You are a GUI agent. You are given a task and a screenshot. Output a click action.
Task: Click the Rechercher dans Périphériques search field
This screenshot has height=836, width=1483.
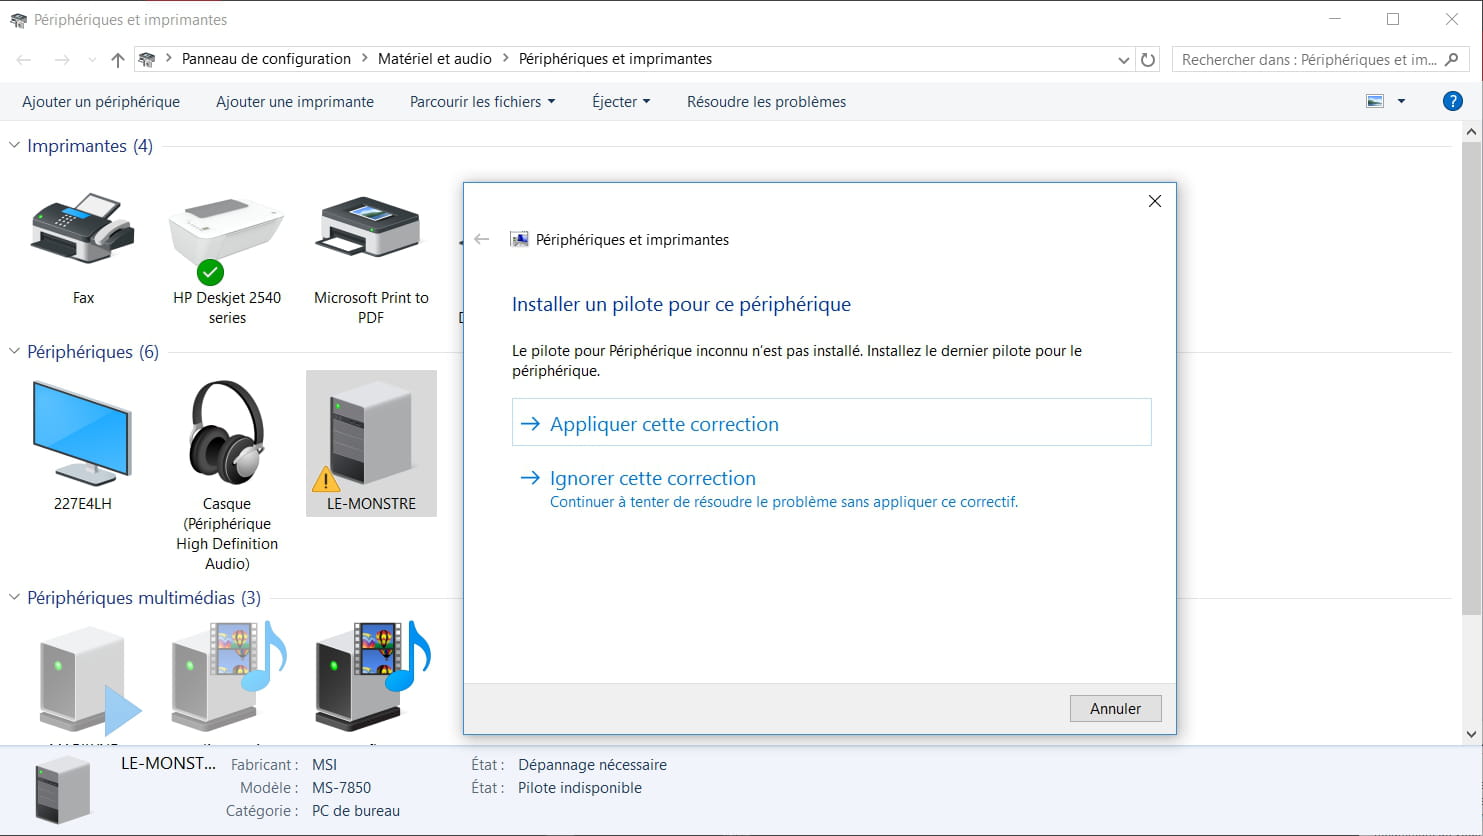tap(1308, 60)
